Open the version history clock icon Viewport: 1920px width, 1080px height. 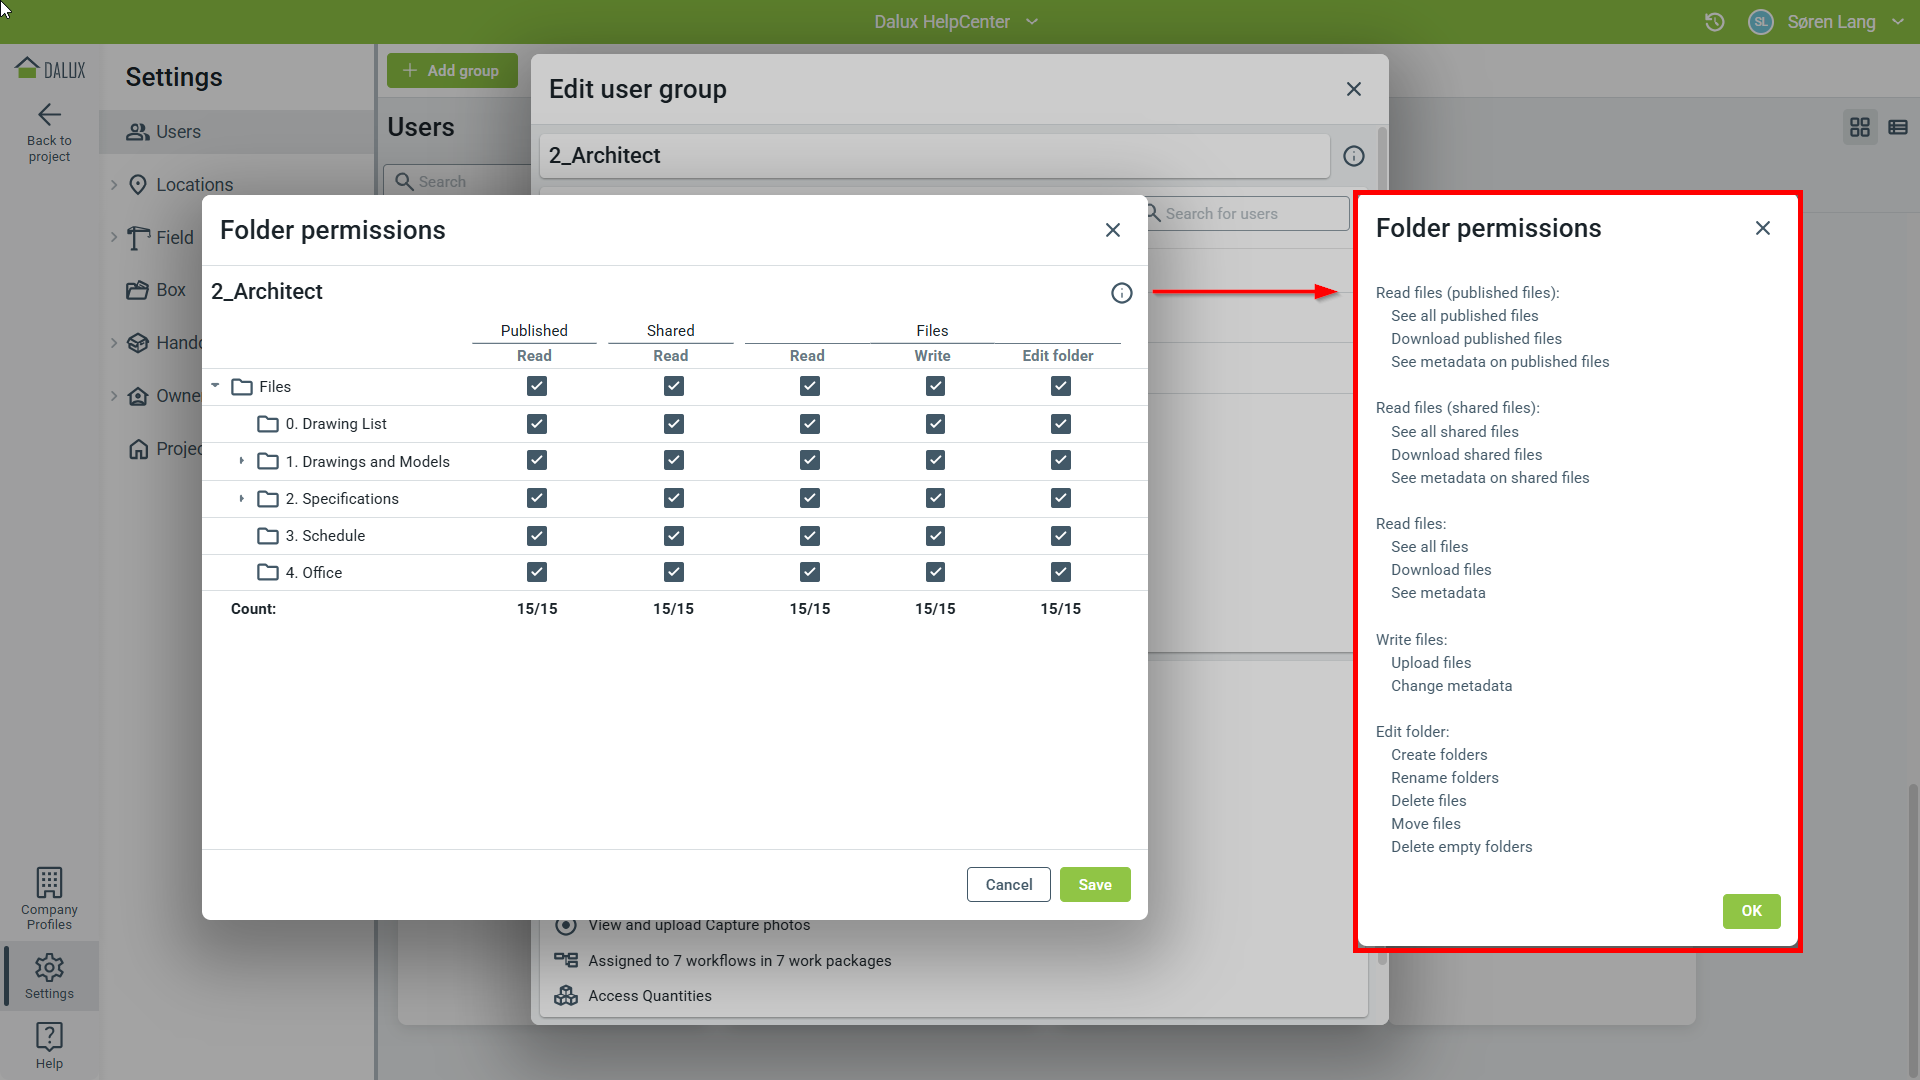1714,22
